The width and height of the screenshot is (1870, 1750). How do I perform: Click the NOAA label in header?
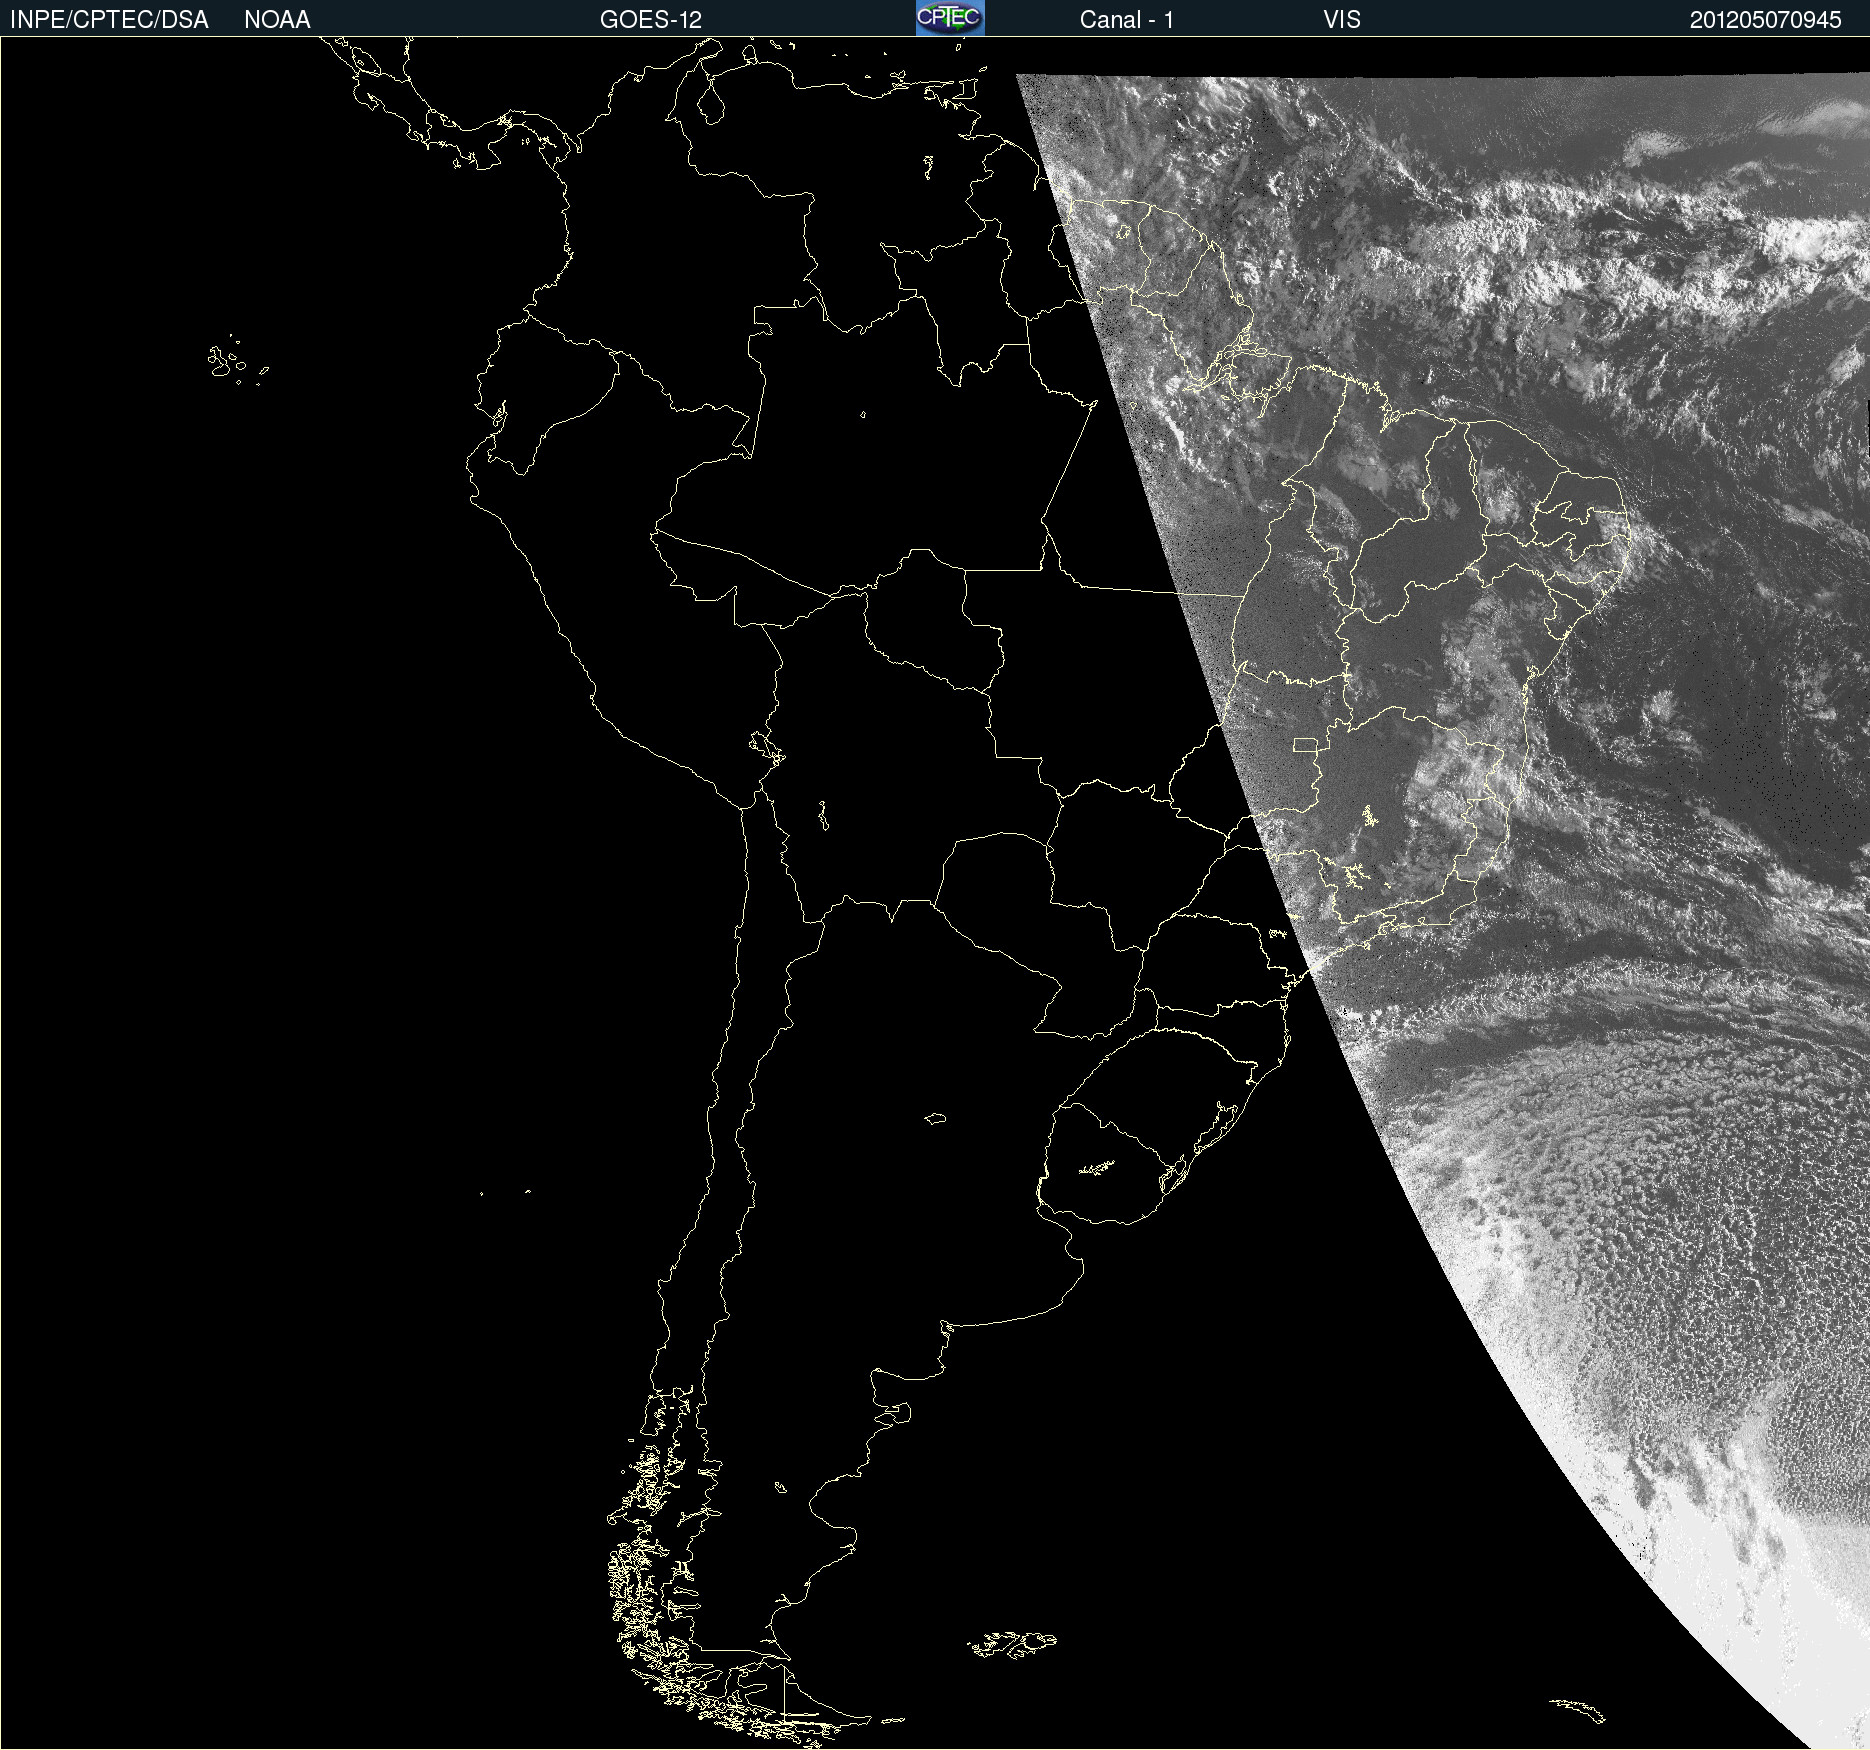click(x=277, y=20)
